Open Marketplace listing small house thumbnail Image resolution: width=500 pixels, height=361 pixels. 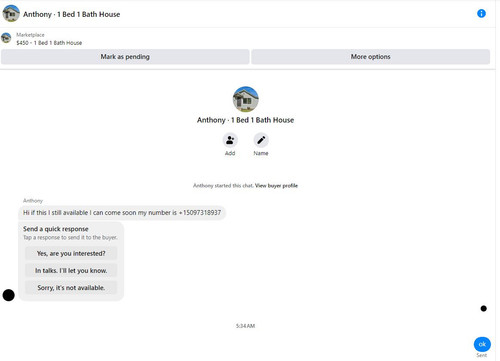click(x=6, y=38)
